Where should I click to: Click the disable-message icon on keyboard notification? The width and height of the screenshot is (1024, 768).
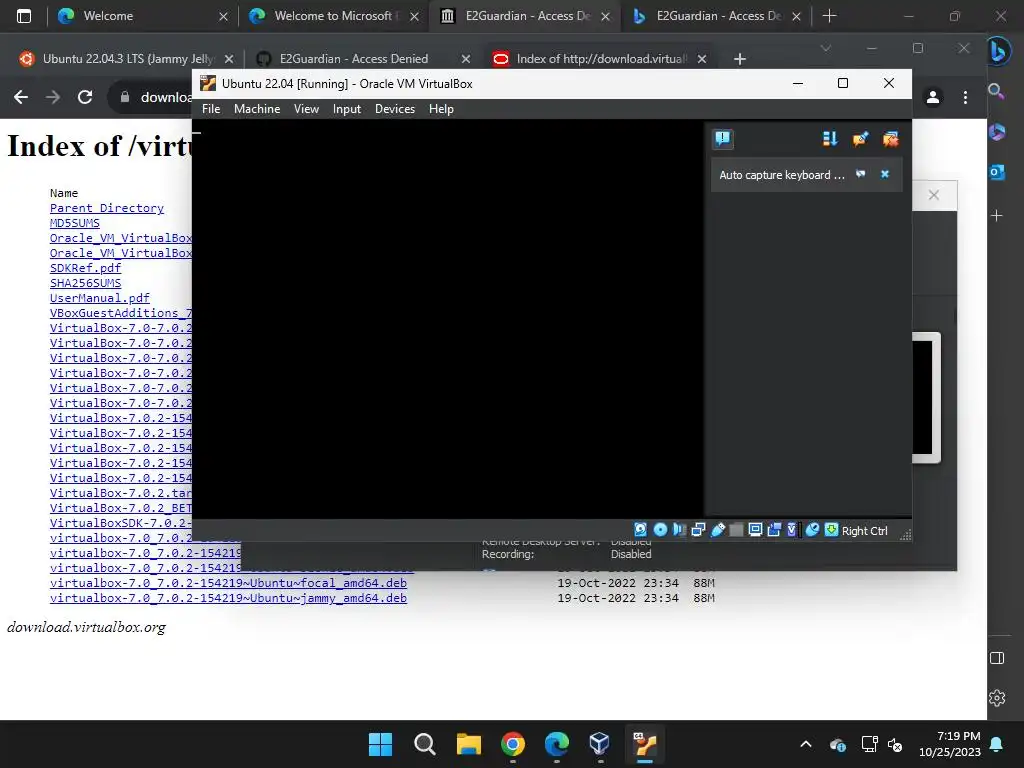tap(861, 174)
